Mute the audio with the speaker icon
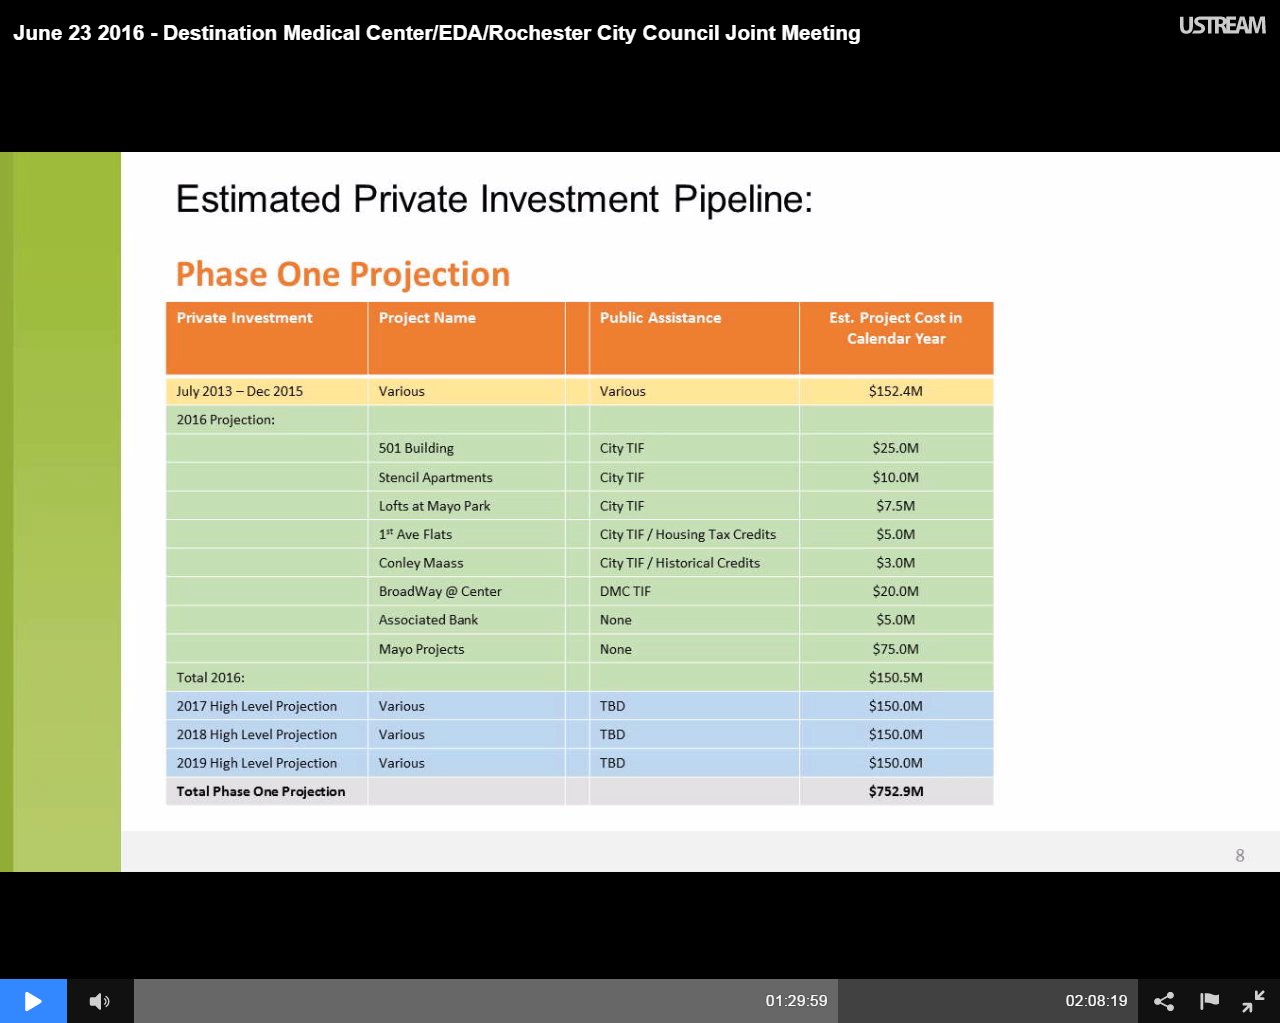This screenshot has width=1280, height=1023. [100, 1001]
